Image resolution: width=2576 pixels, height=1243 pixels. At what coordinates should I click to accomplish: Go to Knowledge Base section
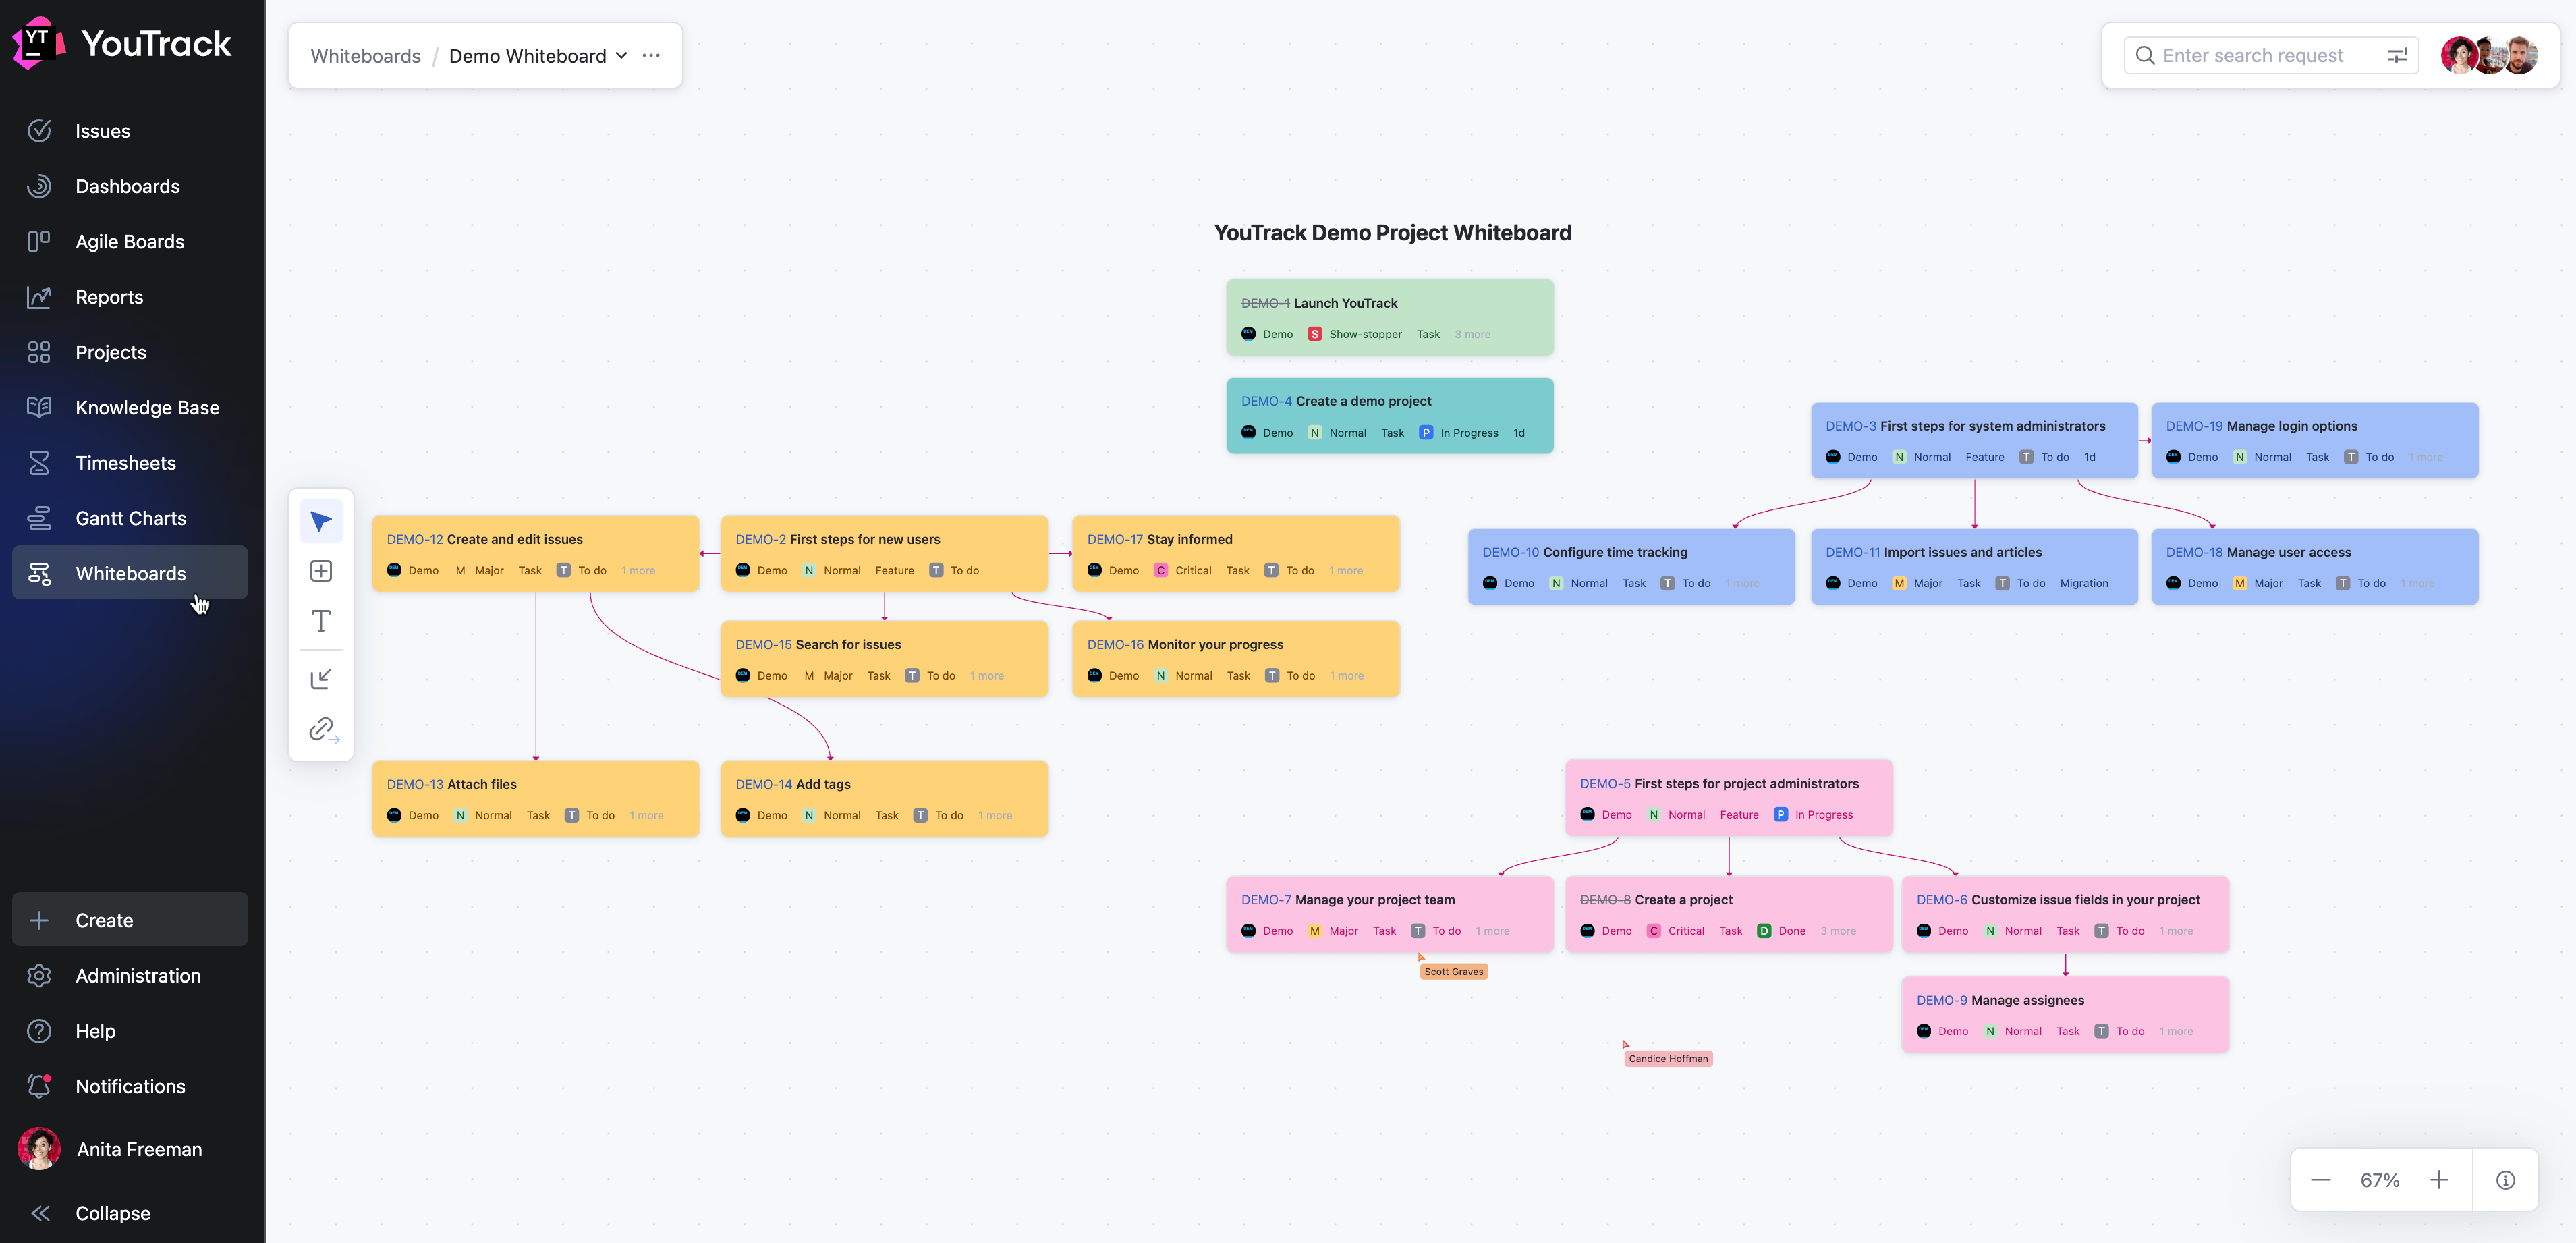147,408
